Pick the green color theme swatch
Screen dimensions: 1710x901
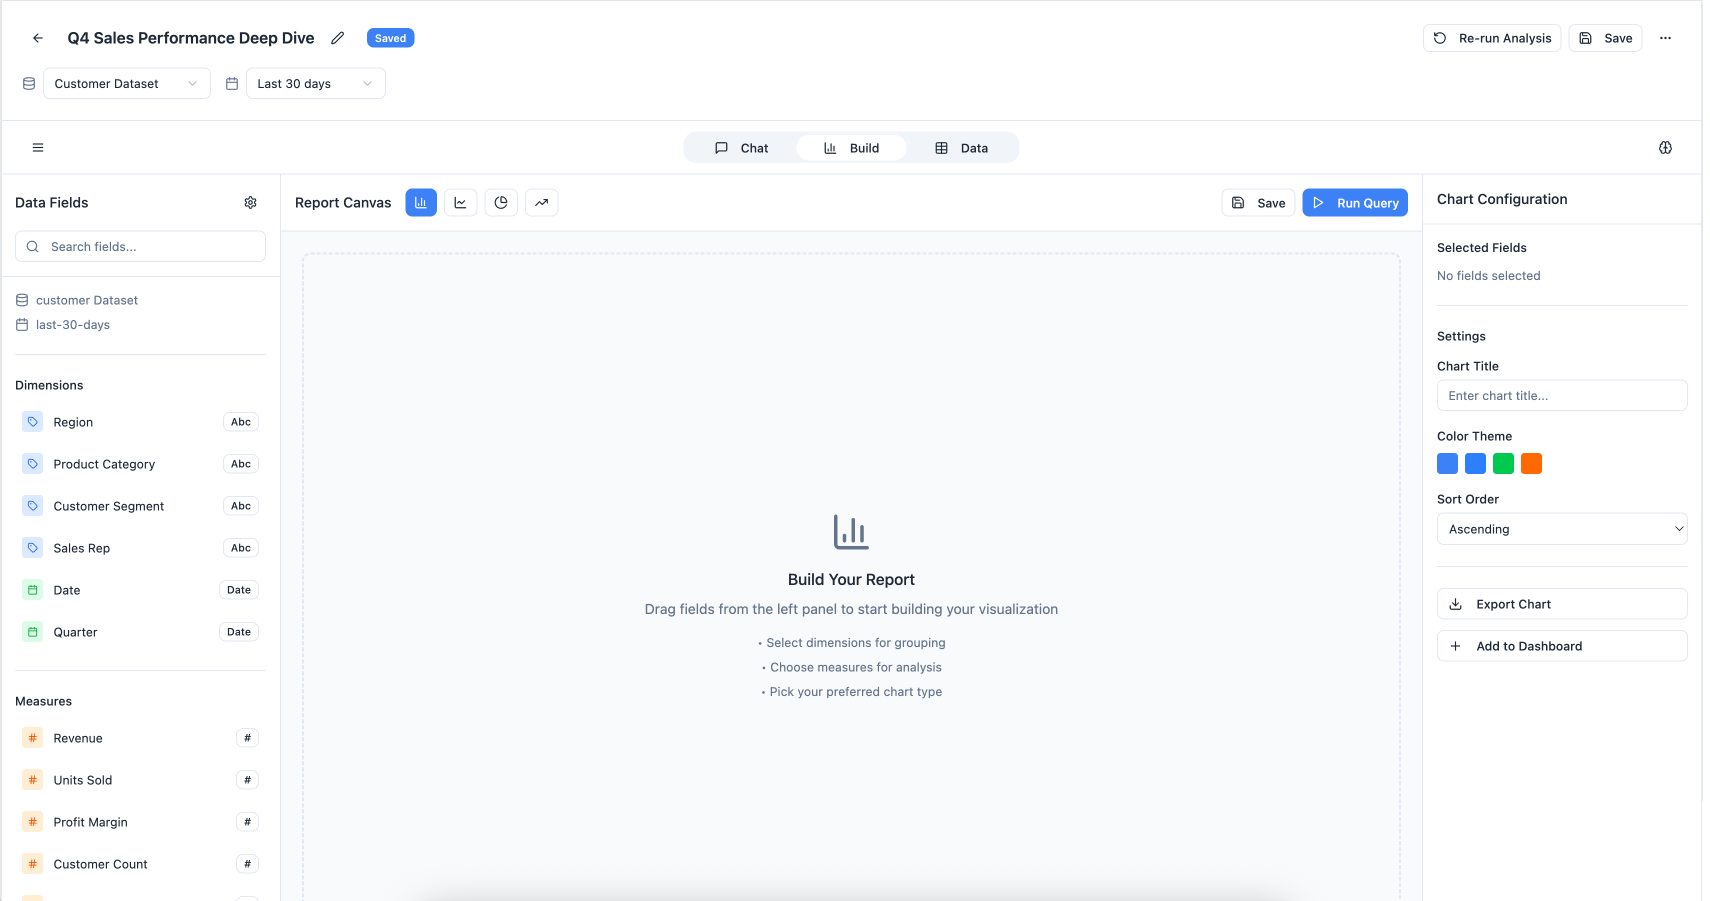pos(1503,464)
